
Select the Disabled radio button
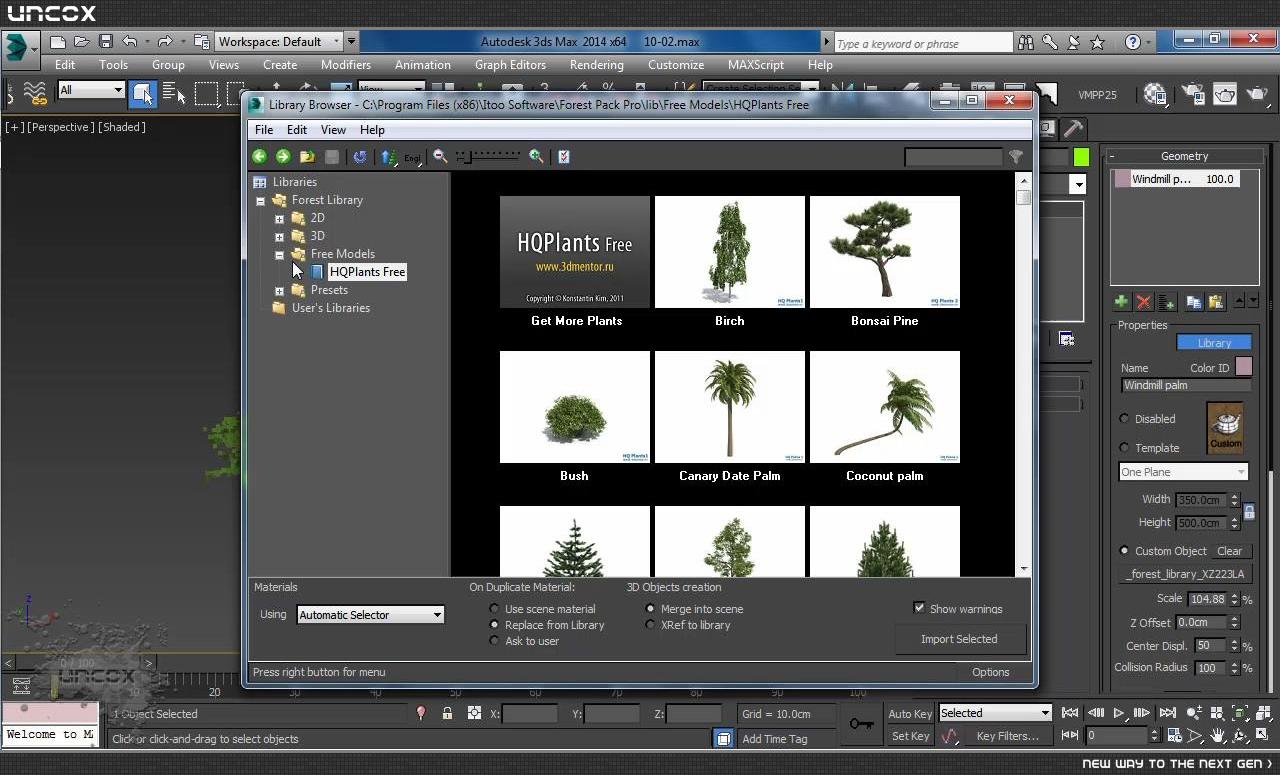1124,418
